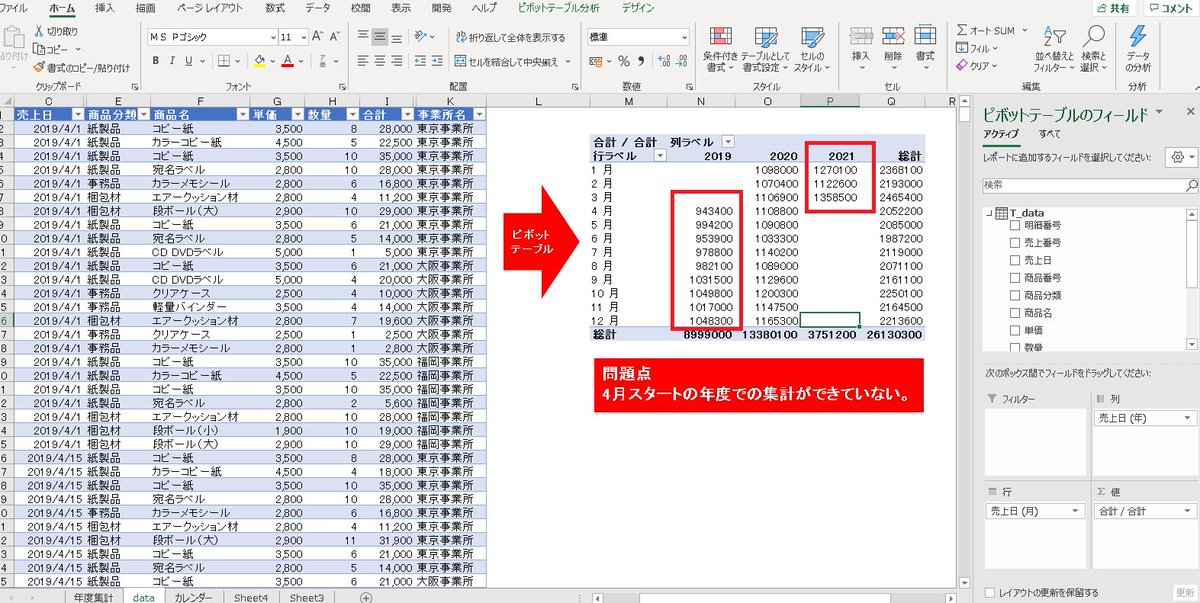Enable レイアウトの更新を保留する checkbox
The height and width of the screenshot is (603, 1200).
tap(990, 592)
